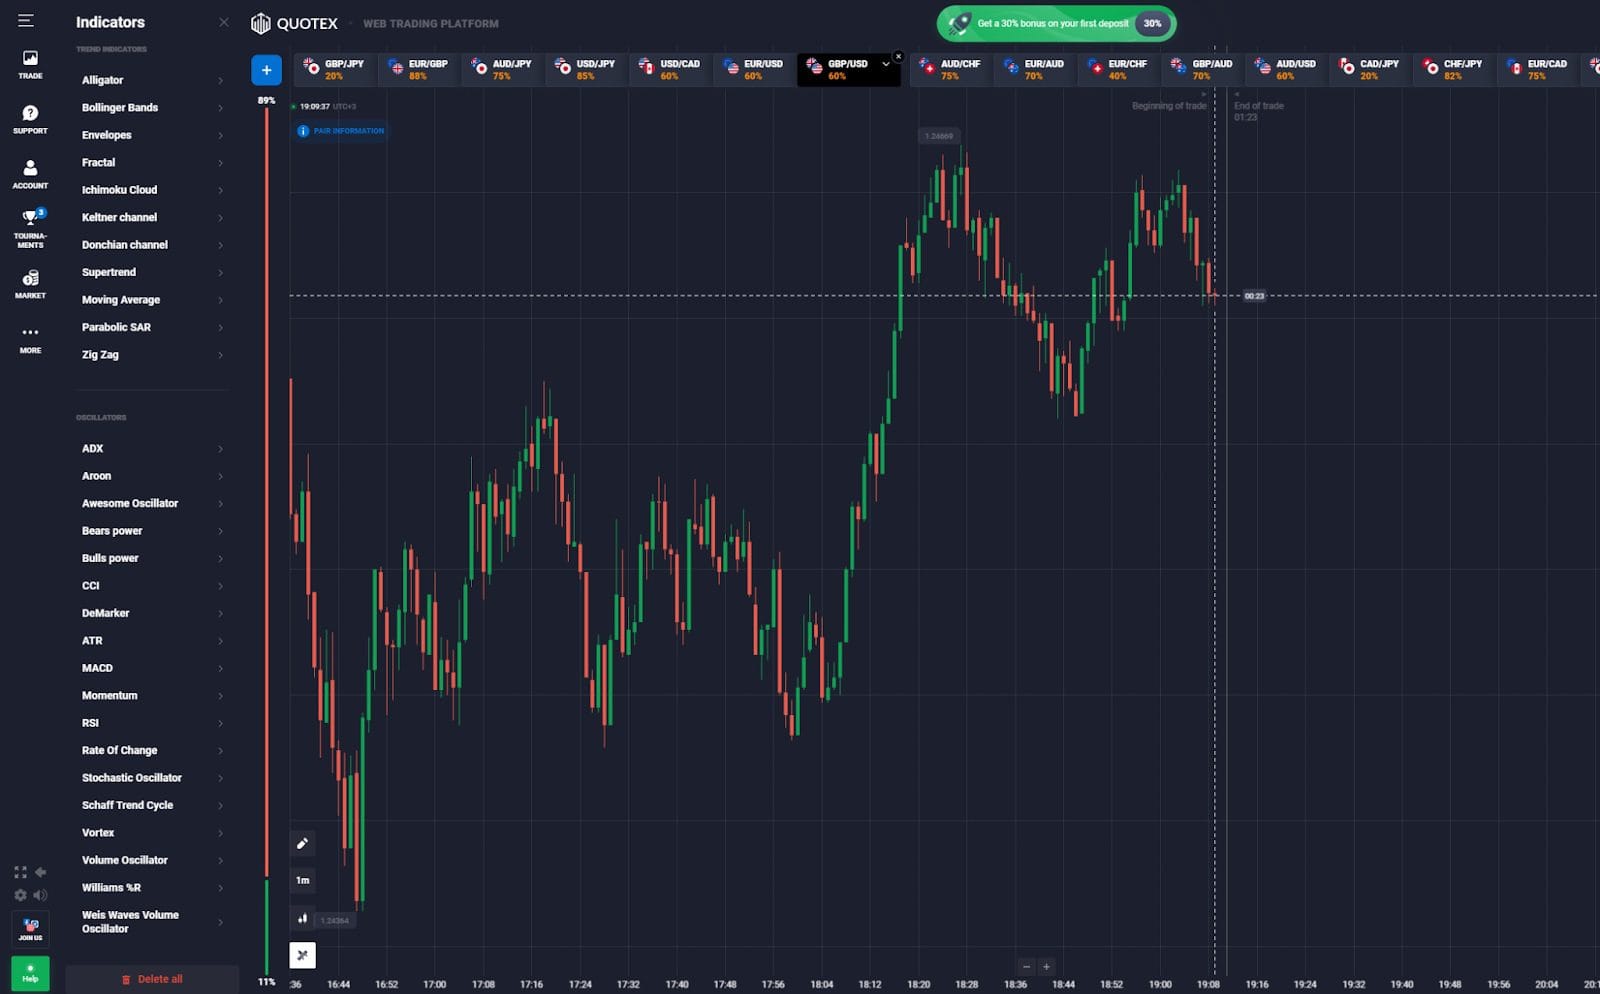Screen dimensions: 1600x994
Task: Select the AUD/USD asset tab
Action: [x=1287, y=69]
